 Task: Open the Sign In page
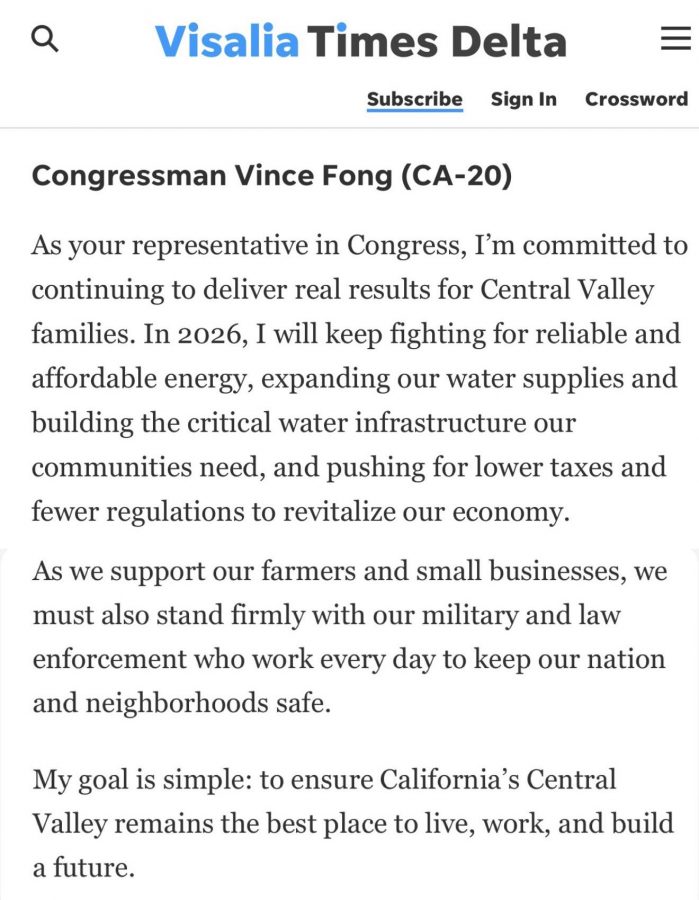click(523, 99)
